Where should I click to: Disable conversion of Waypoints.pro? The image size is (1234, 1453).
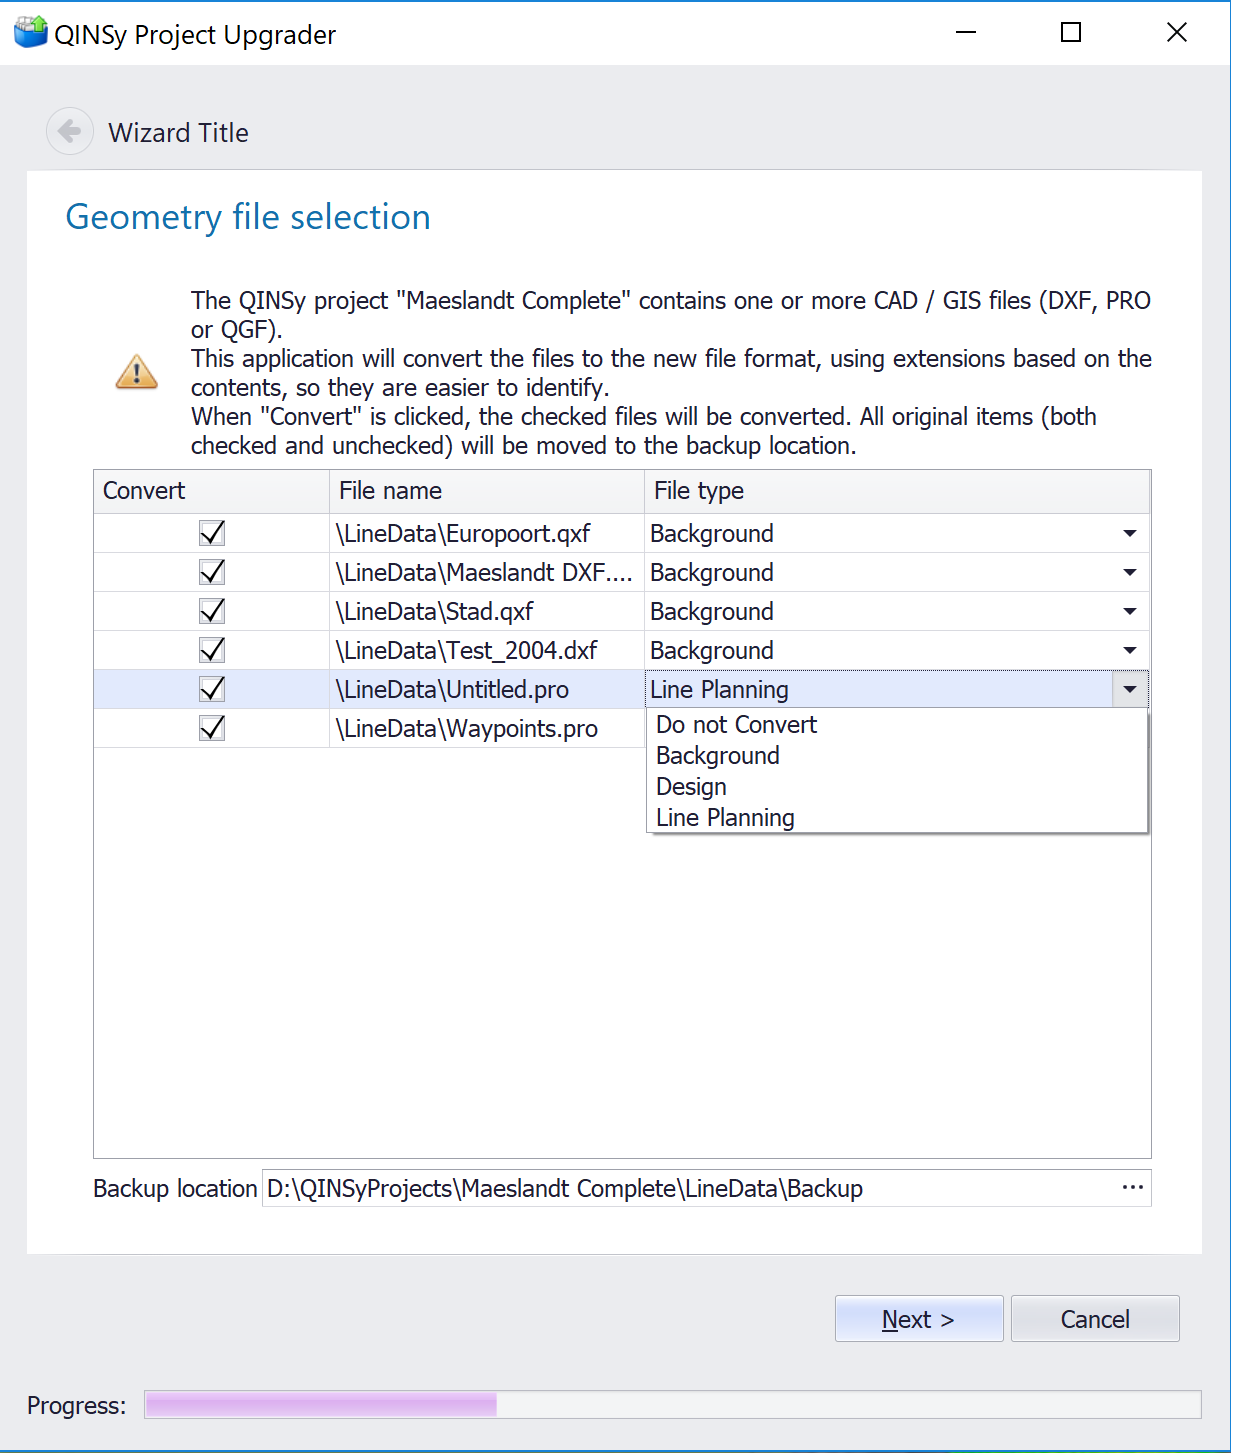(x=212, y=728)
